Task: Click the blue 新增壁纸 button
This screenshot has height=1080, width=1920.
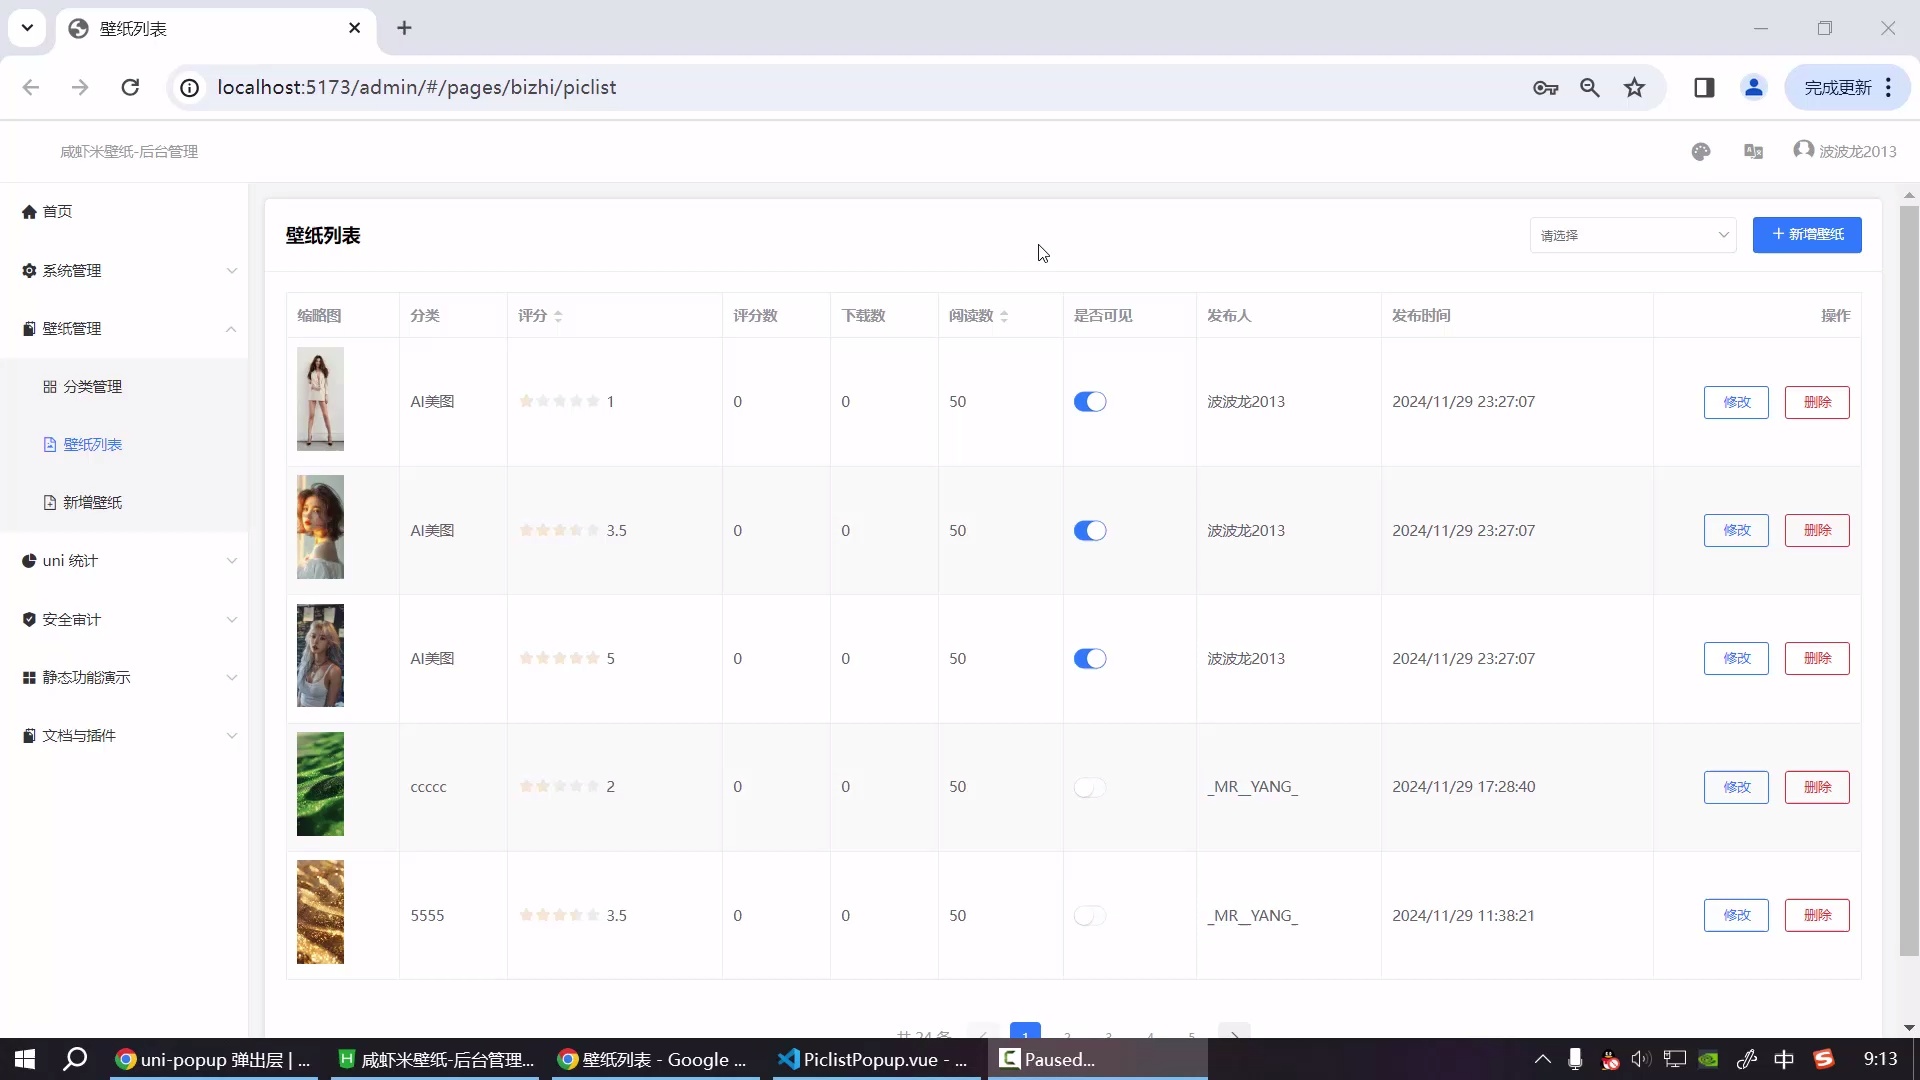Action: [1806, 235]
